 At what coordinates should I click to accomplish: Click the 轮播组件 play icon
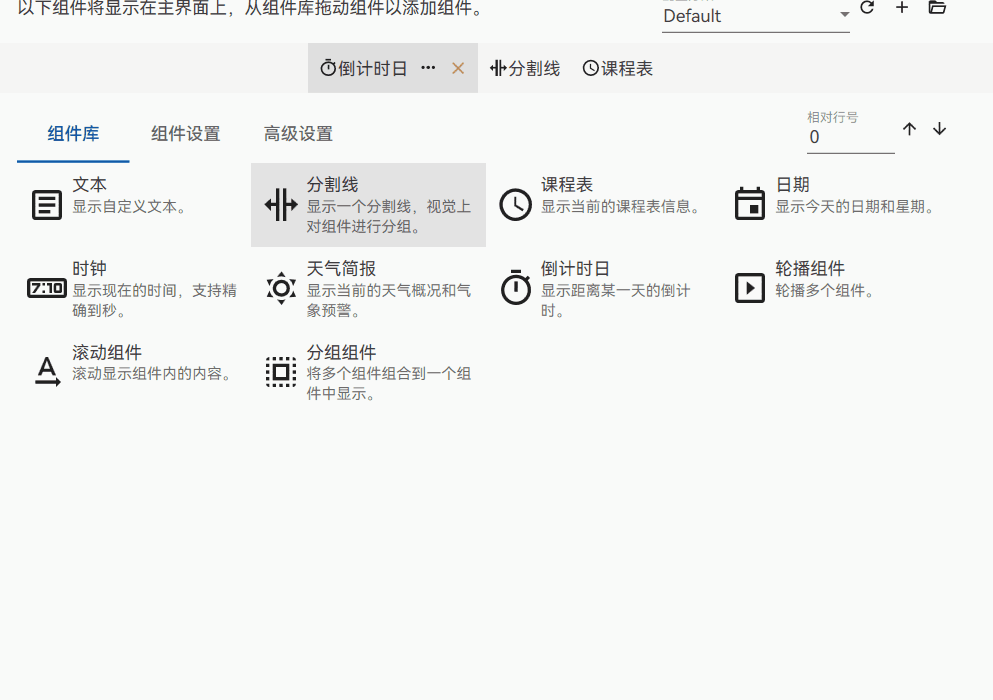(x=750, y=288)
